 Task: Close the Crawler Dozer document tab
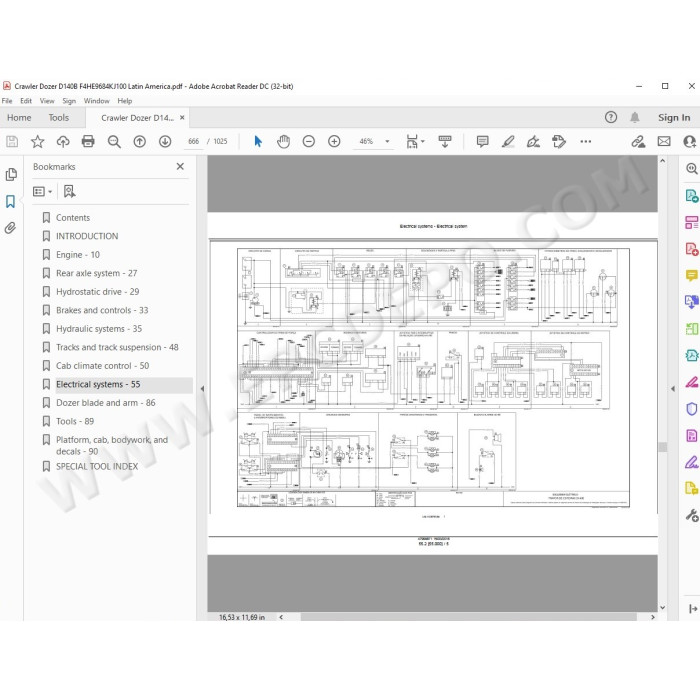coord(182,117)
